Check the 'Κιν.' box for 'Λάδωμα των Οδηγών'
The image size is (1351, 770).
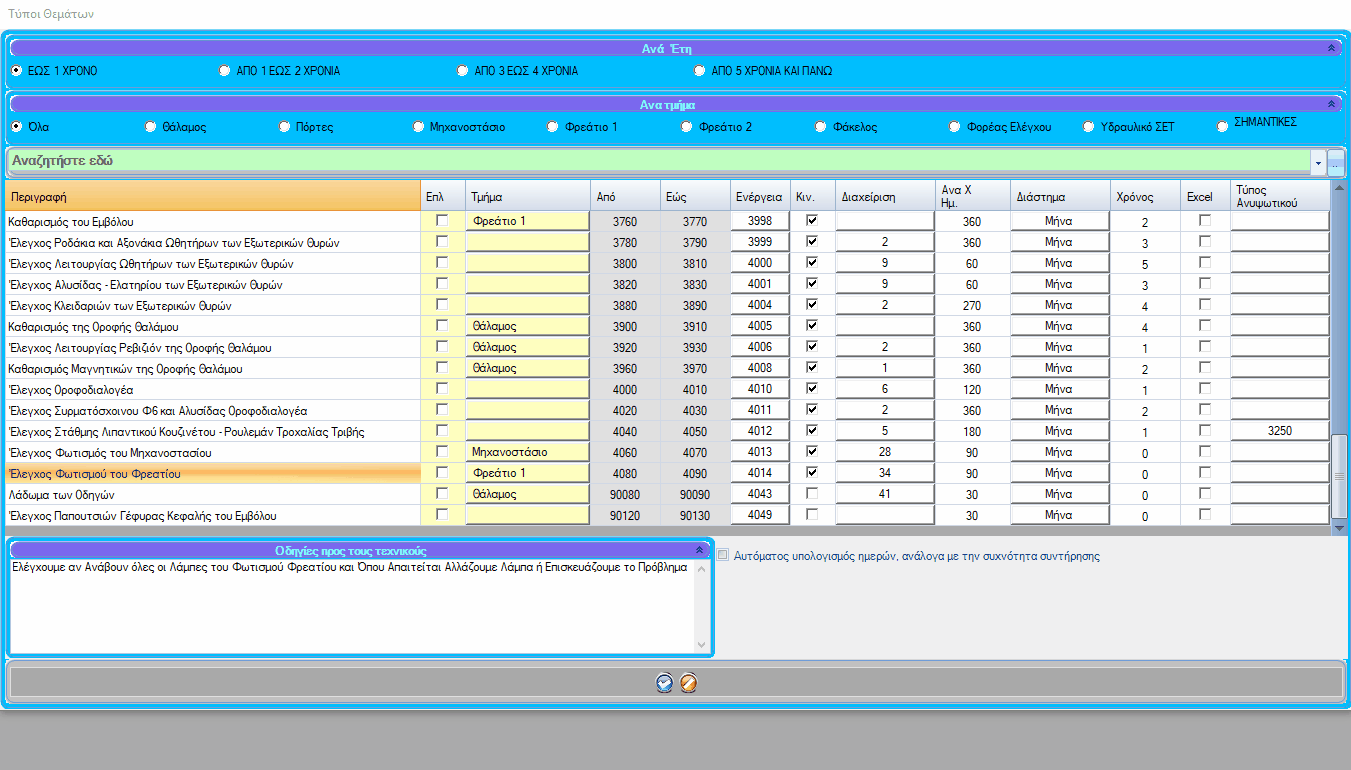812,493
